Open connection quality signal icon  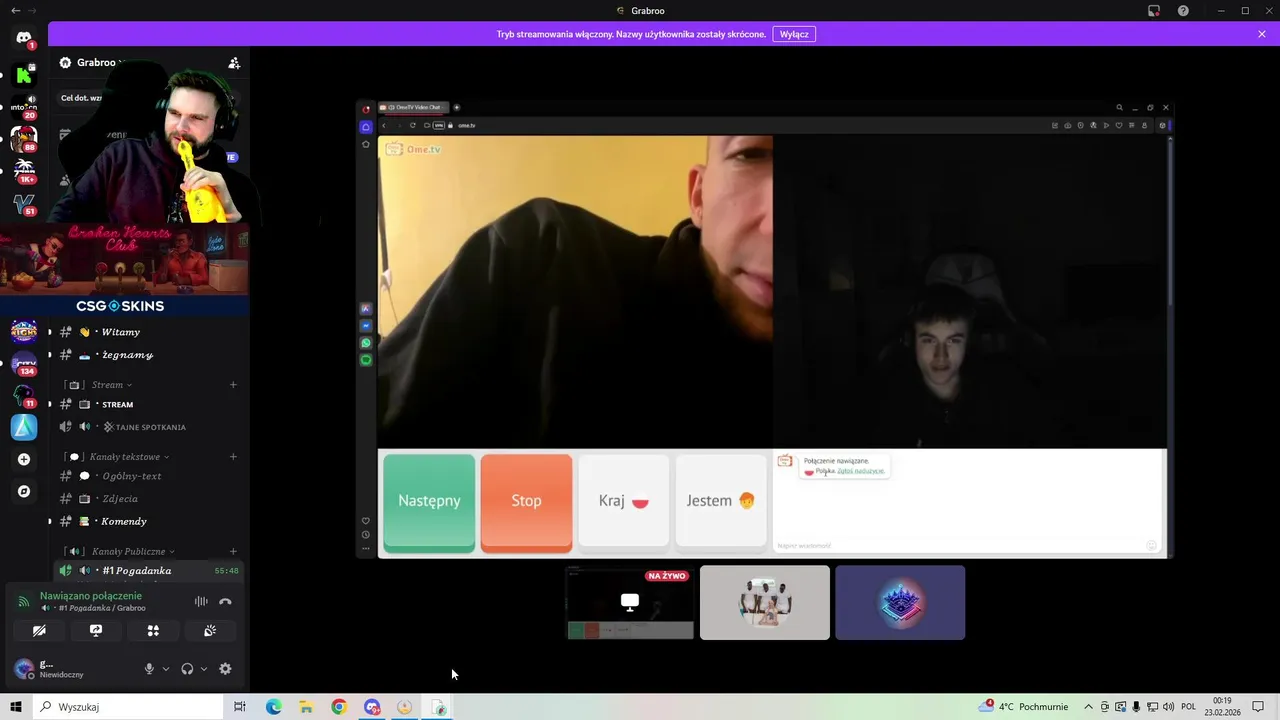coord(24,602)
